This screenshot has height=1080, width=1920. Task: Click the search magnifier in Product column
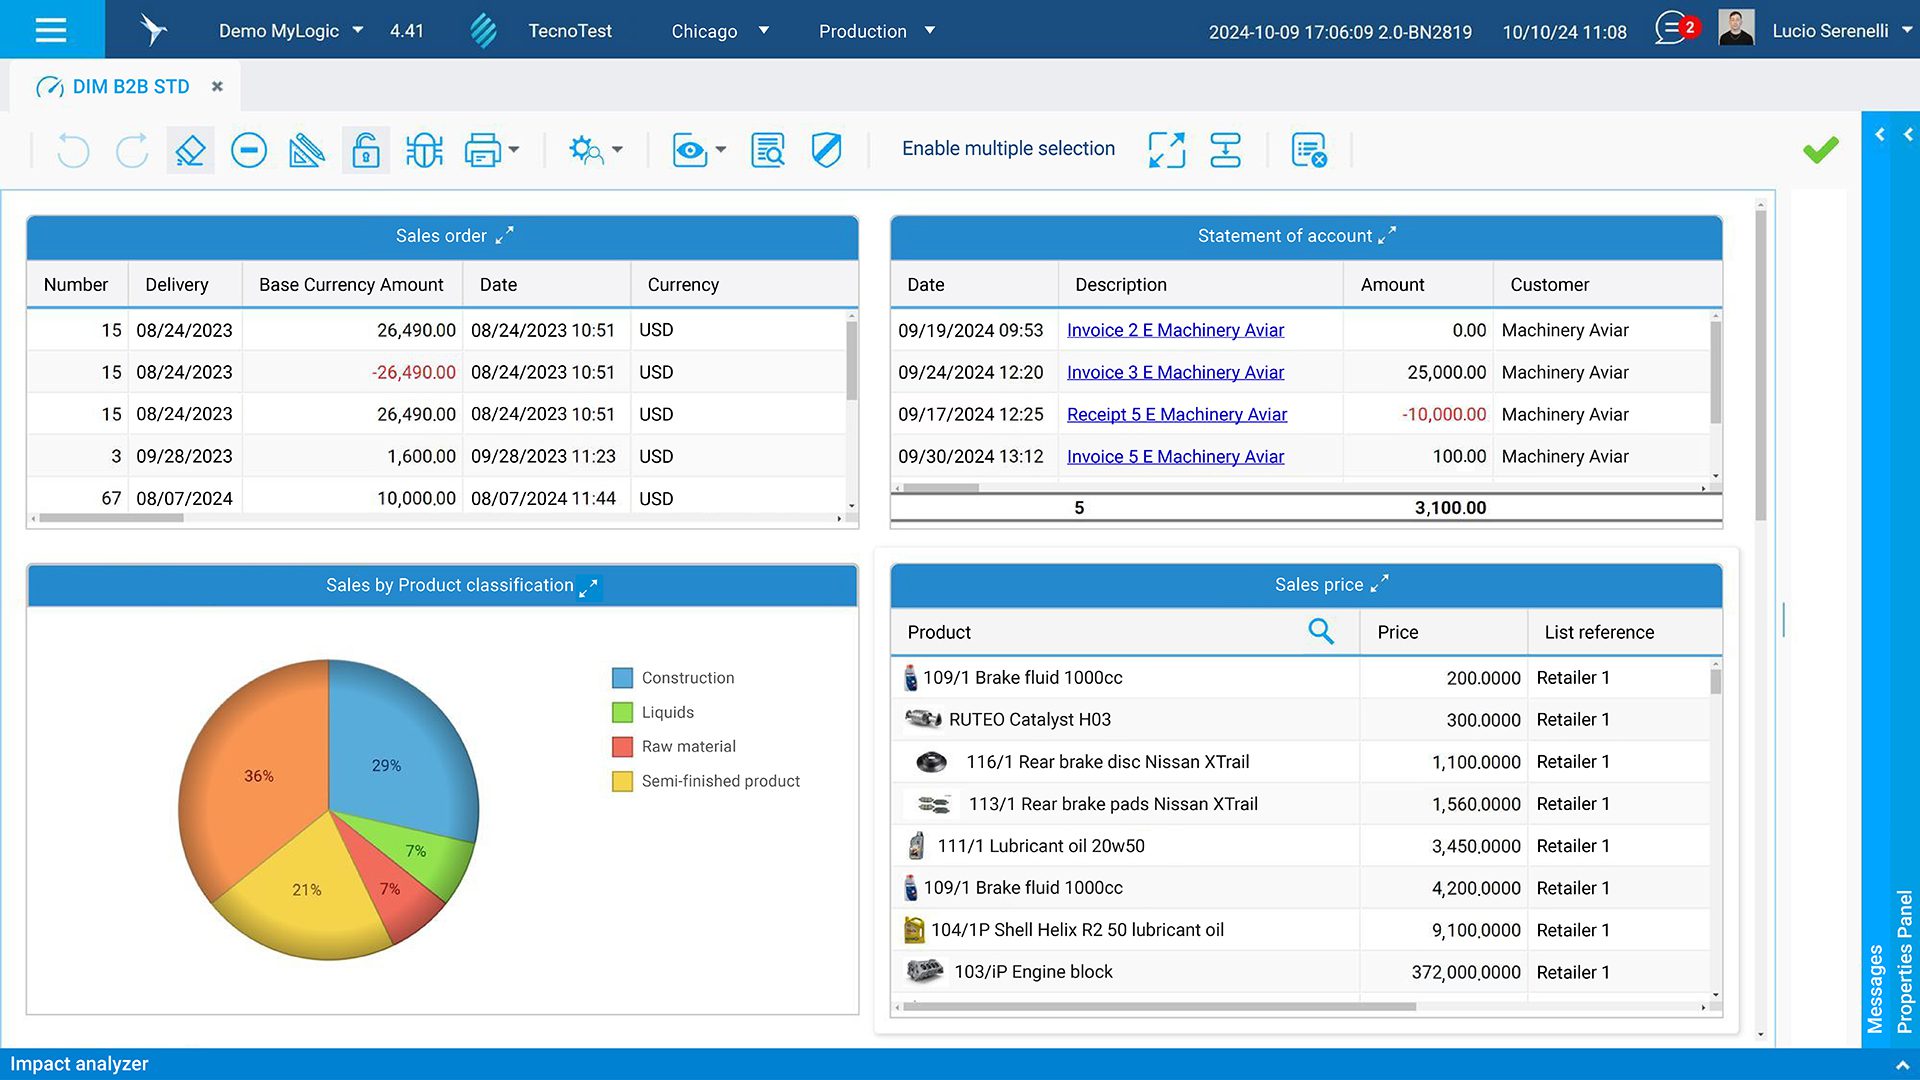1320,631
